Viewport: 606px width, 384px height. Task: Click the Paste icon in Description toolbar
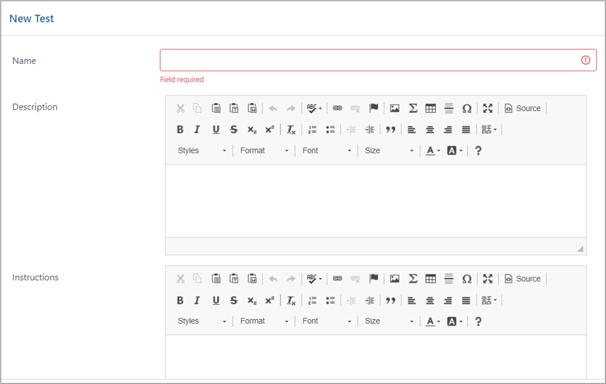(x=216, y=108)
